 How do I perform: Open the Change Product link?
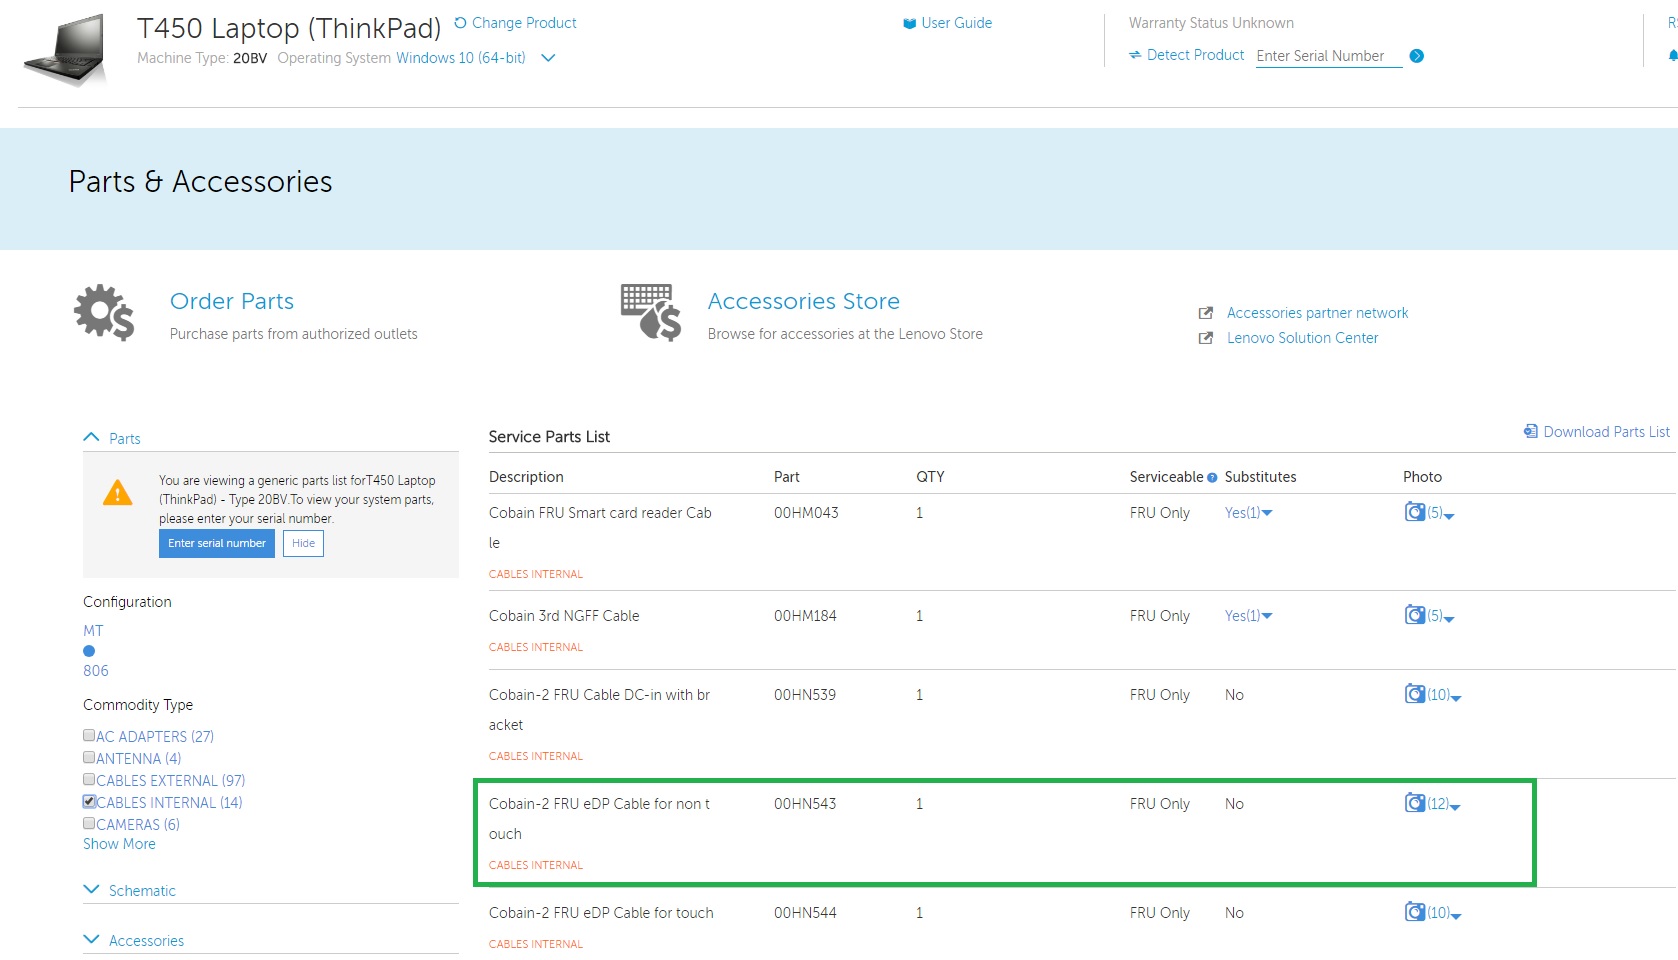[x=524, y=23]
